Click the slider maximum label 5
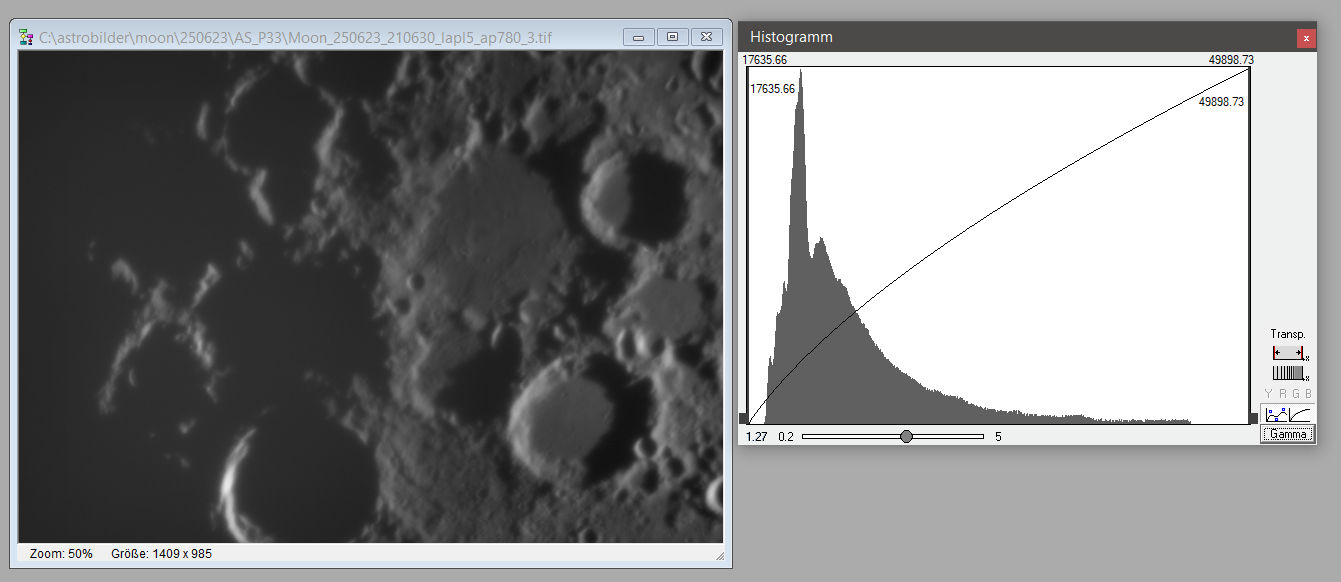Viewport: 1341px width, 582px height. (998, 436)
